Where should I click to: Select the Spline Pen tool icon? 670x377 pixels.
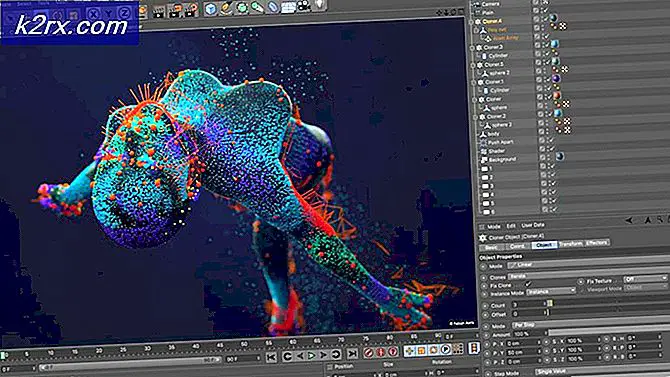click(226, 8)
